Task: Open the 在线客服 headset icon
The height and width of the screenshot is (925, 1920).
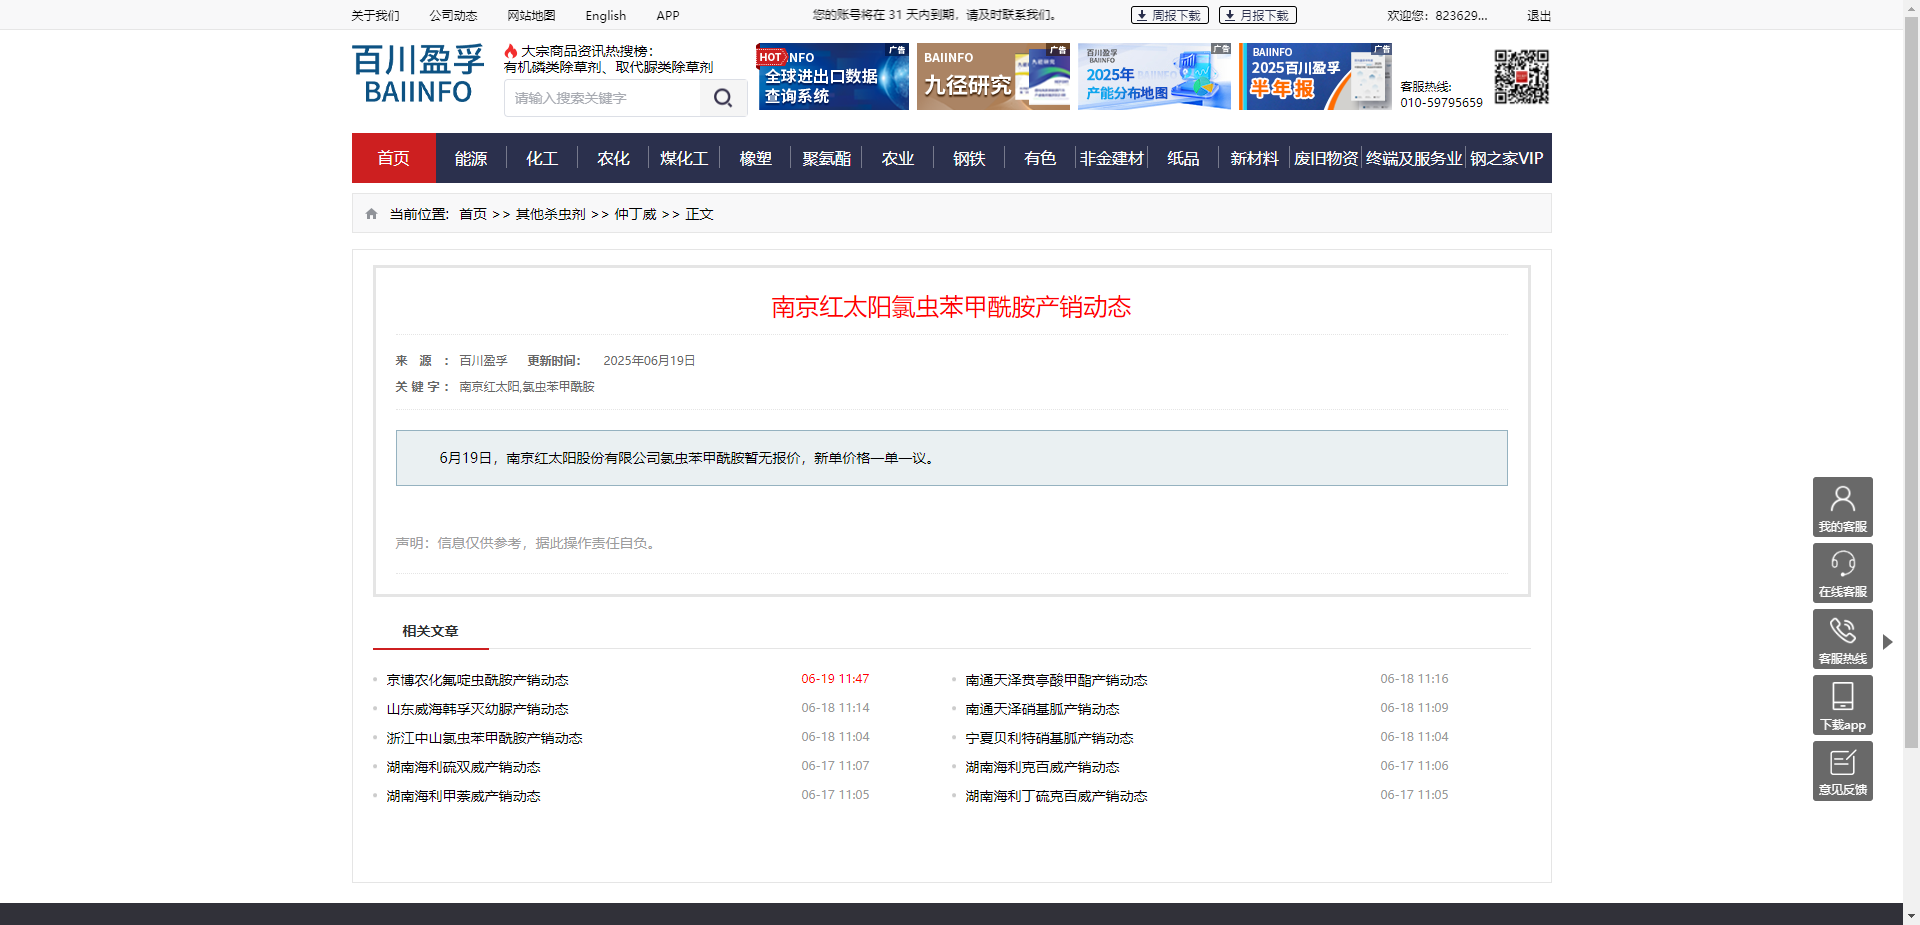Action: (1842, 573)
